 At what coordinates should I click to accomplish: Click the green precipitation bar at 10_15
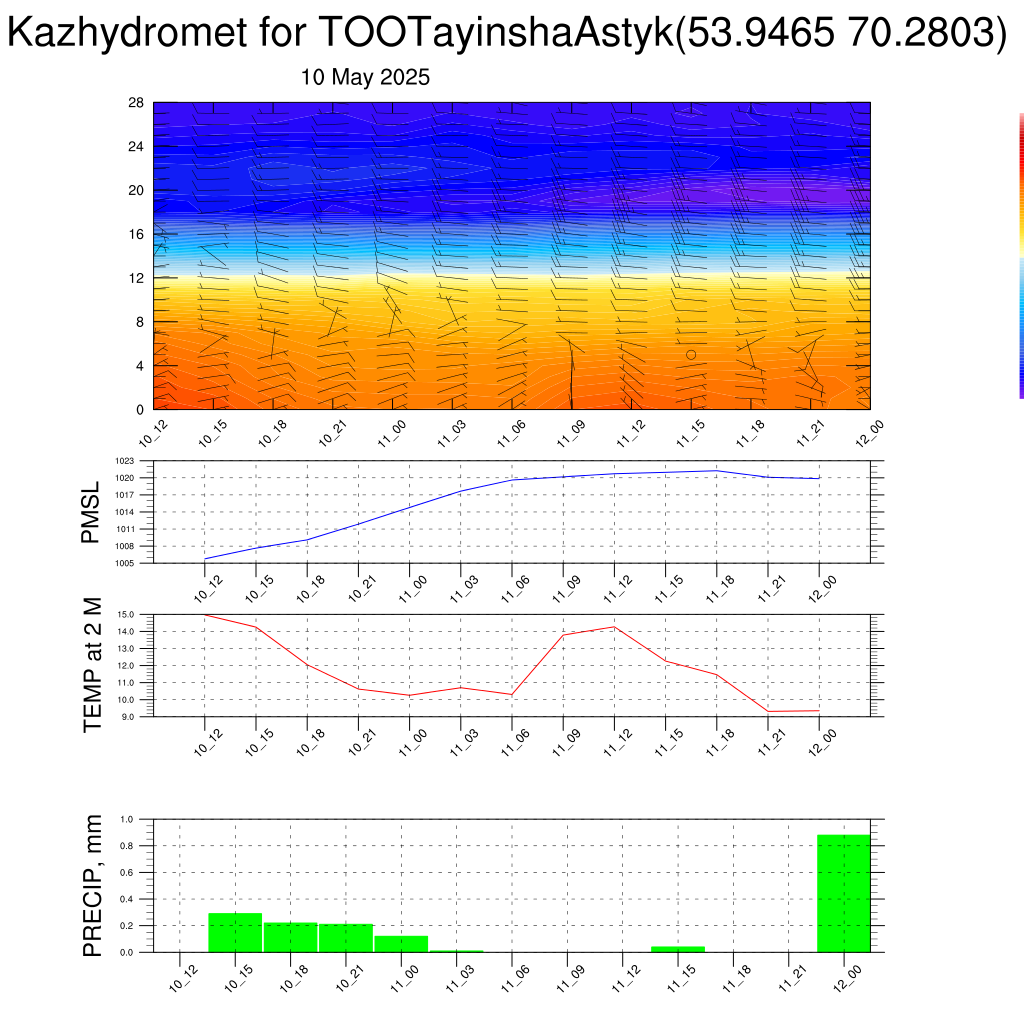click(x=235, y=933)
